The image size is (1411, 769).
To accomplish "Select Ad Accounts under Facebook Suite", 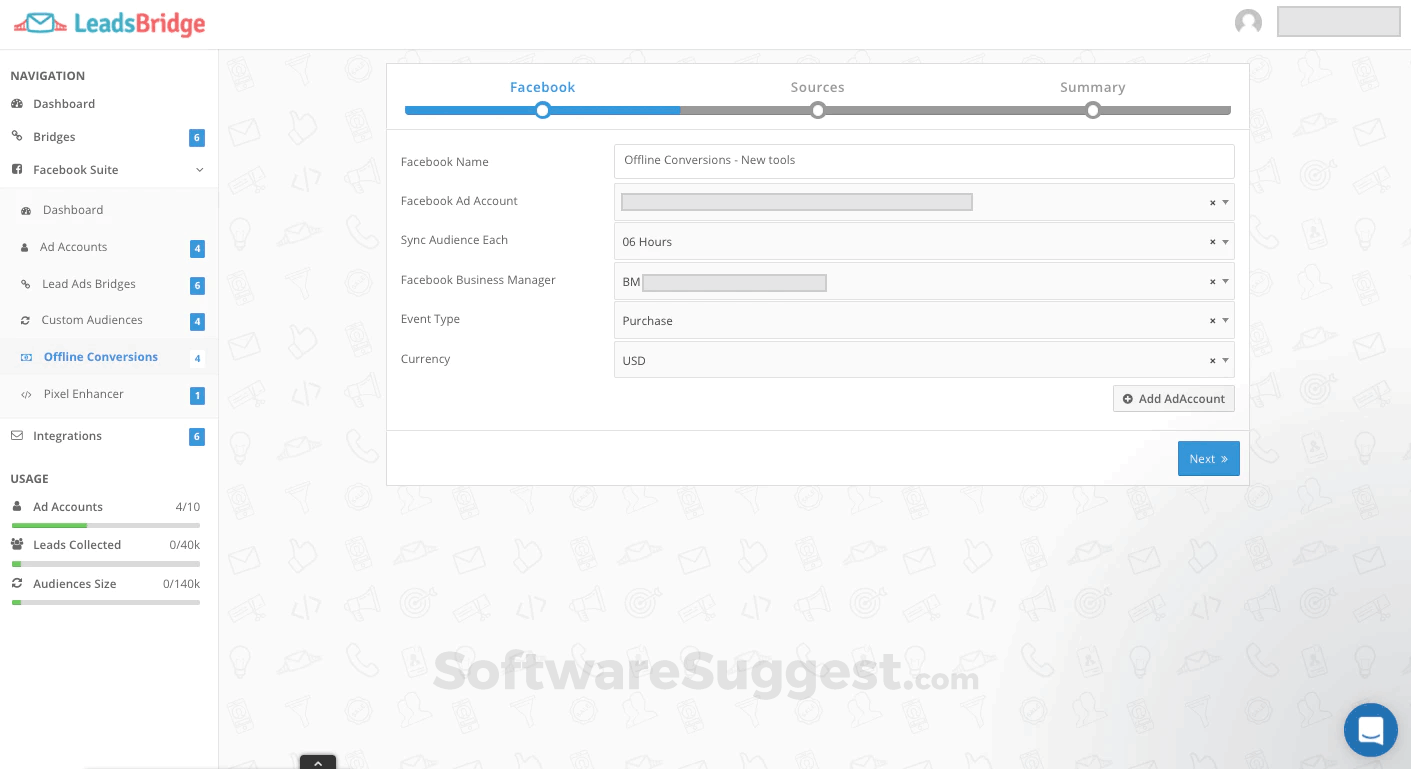I will [73, 247].
